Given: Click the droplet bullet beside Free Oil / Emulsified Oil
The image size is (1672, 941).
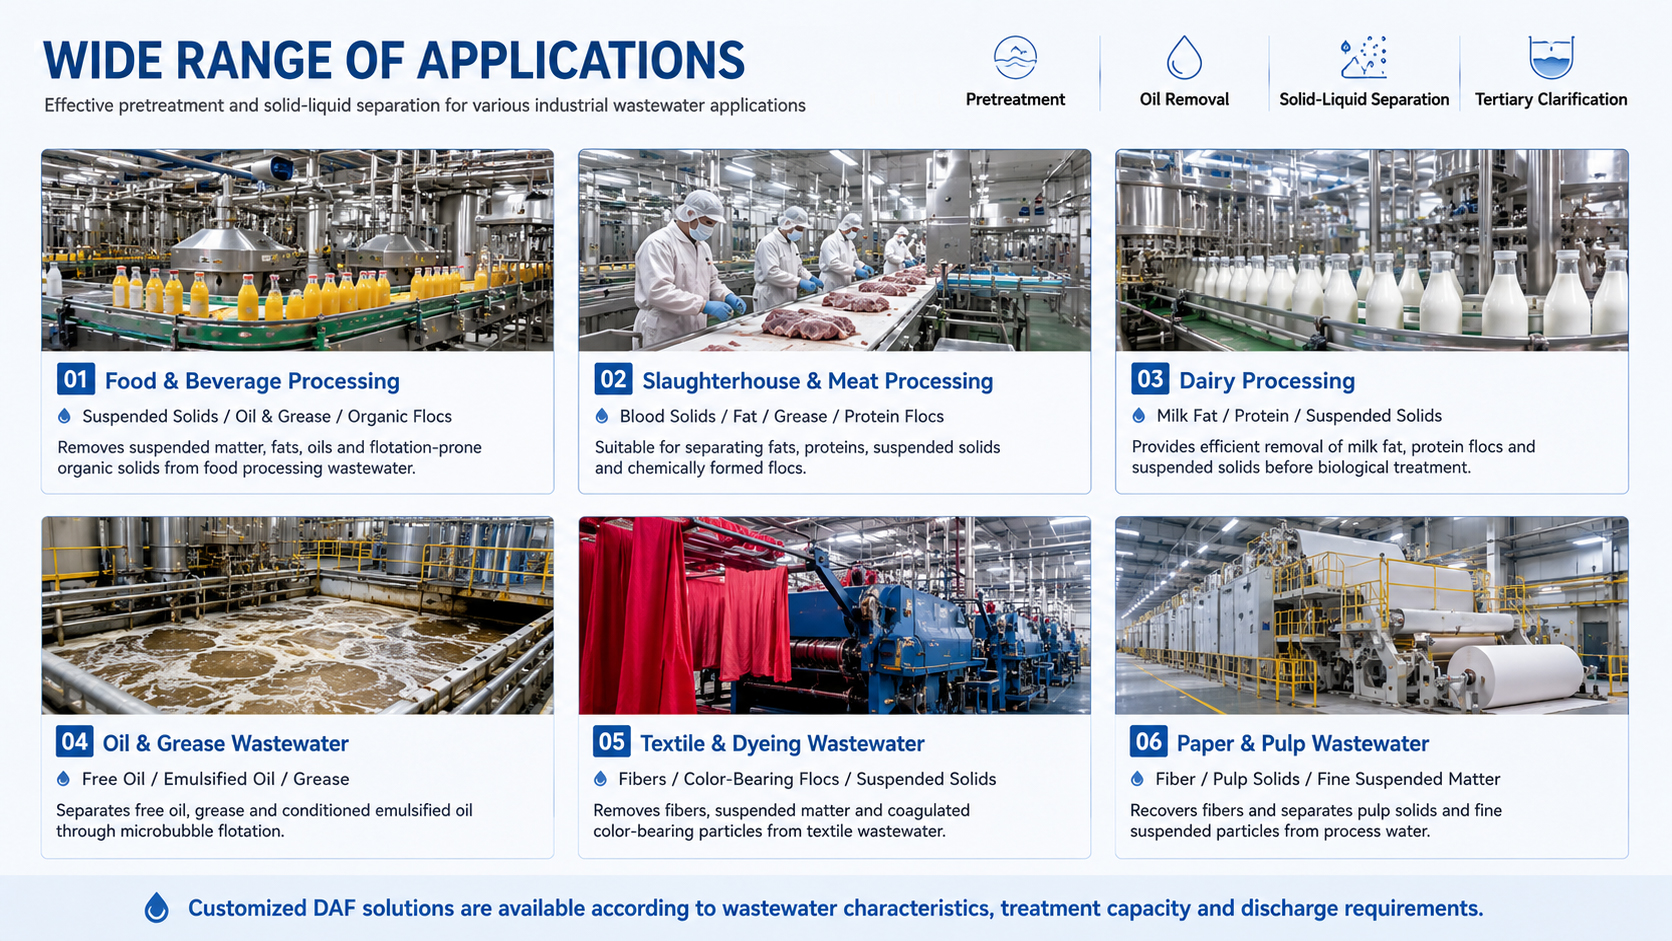Looking at the screenshot, I should tap(64, 779).
